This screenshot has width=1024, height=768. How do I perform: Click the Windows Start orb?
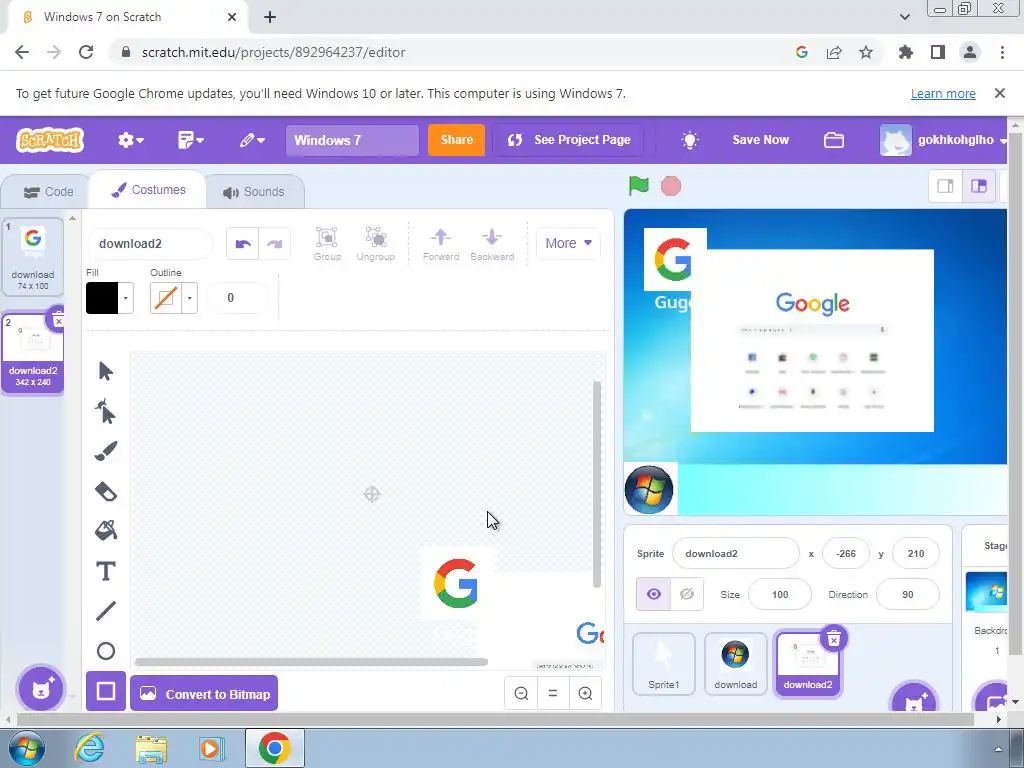coord(25,748)
